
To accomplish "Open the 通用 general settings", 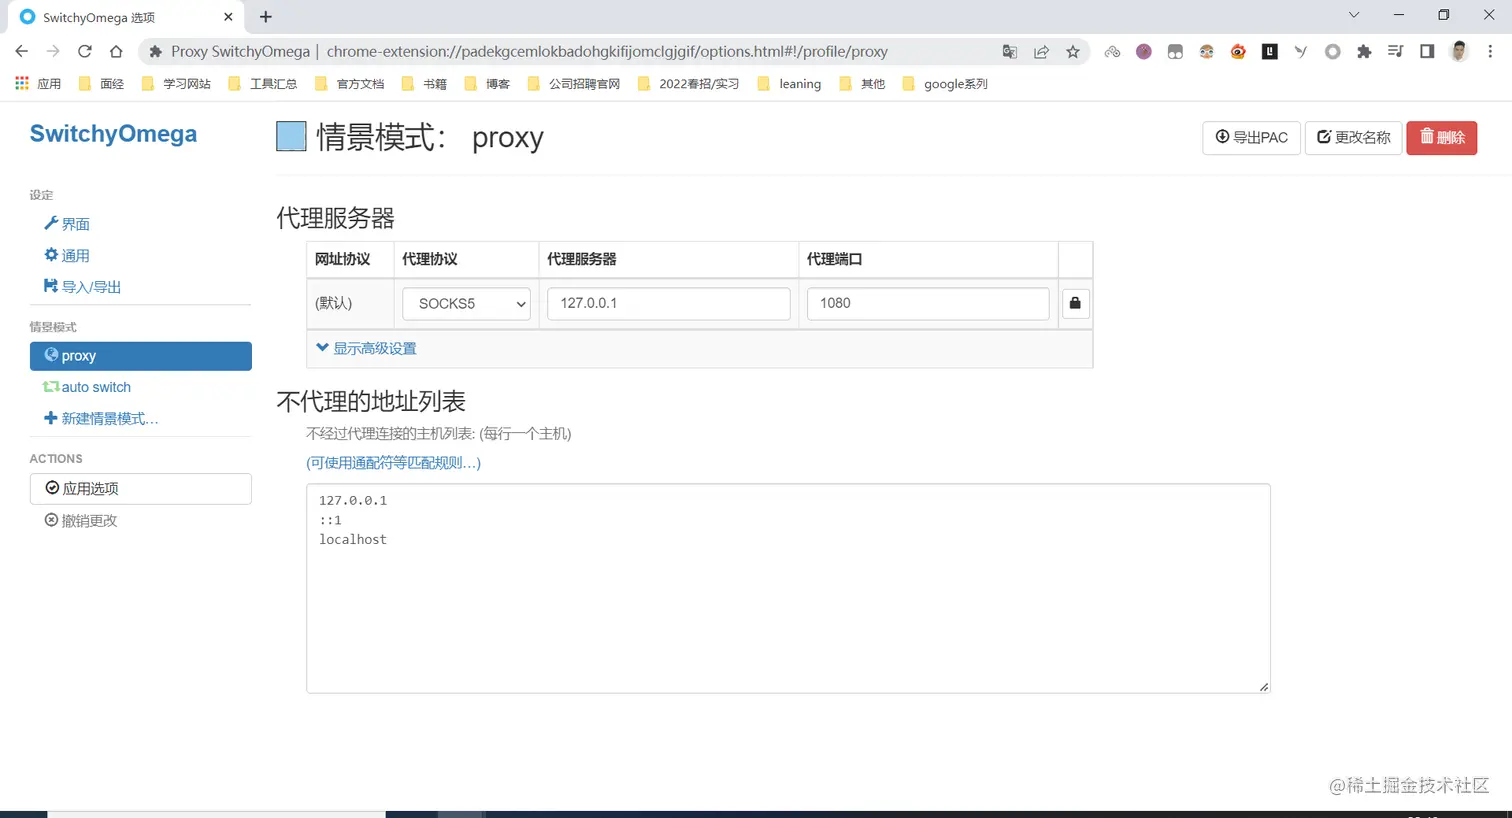I will pos(67,255).
